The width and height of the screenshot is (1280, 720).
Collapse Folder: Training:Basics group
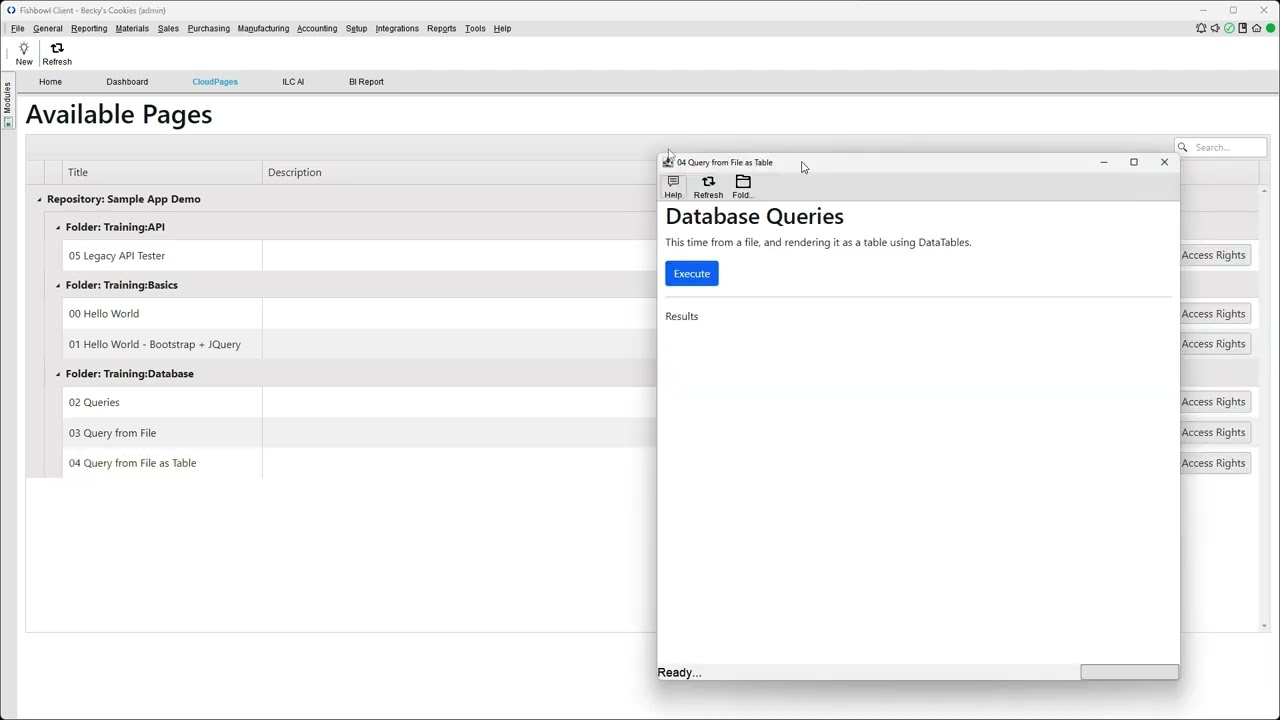tap(58, 285)
